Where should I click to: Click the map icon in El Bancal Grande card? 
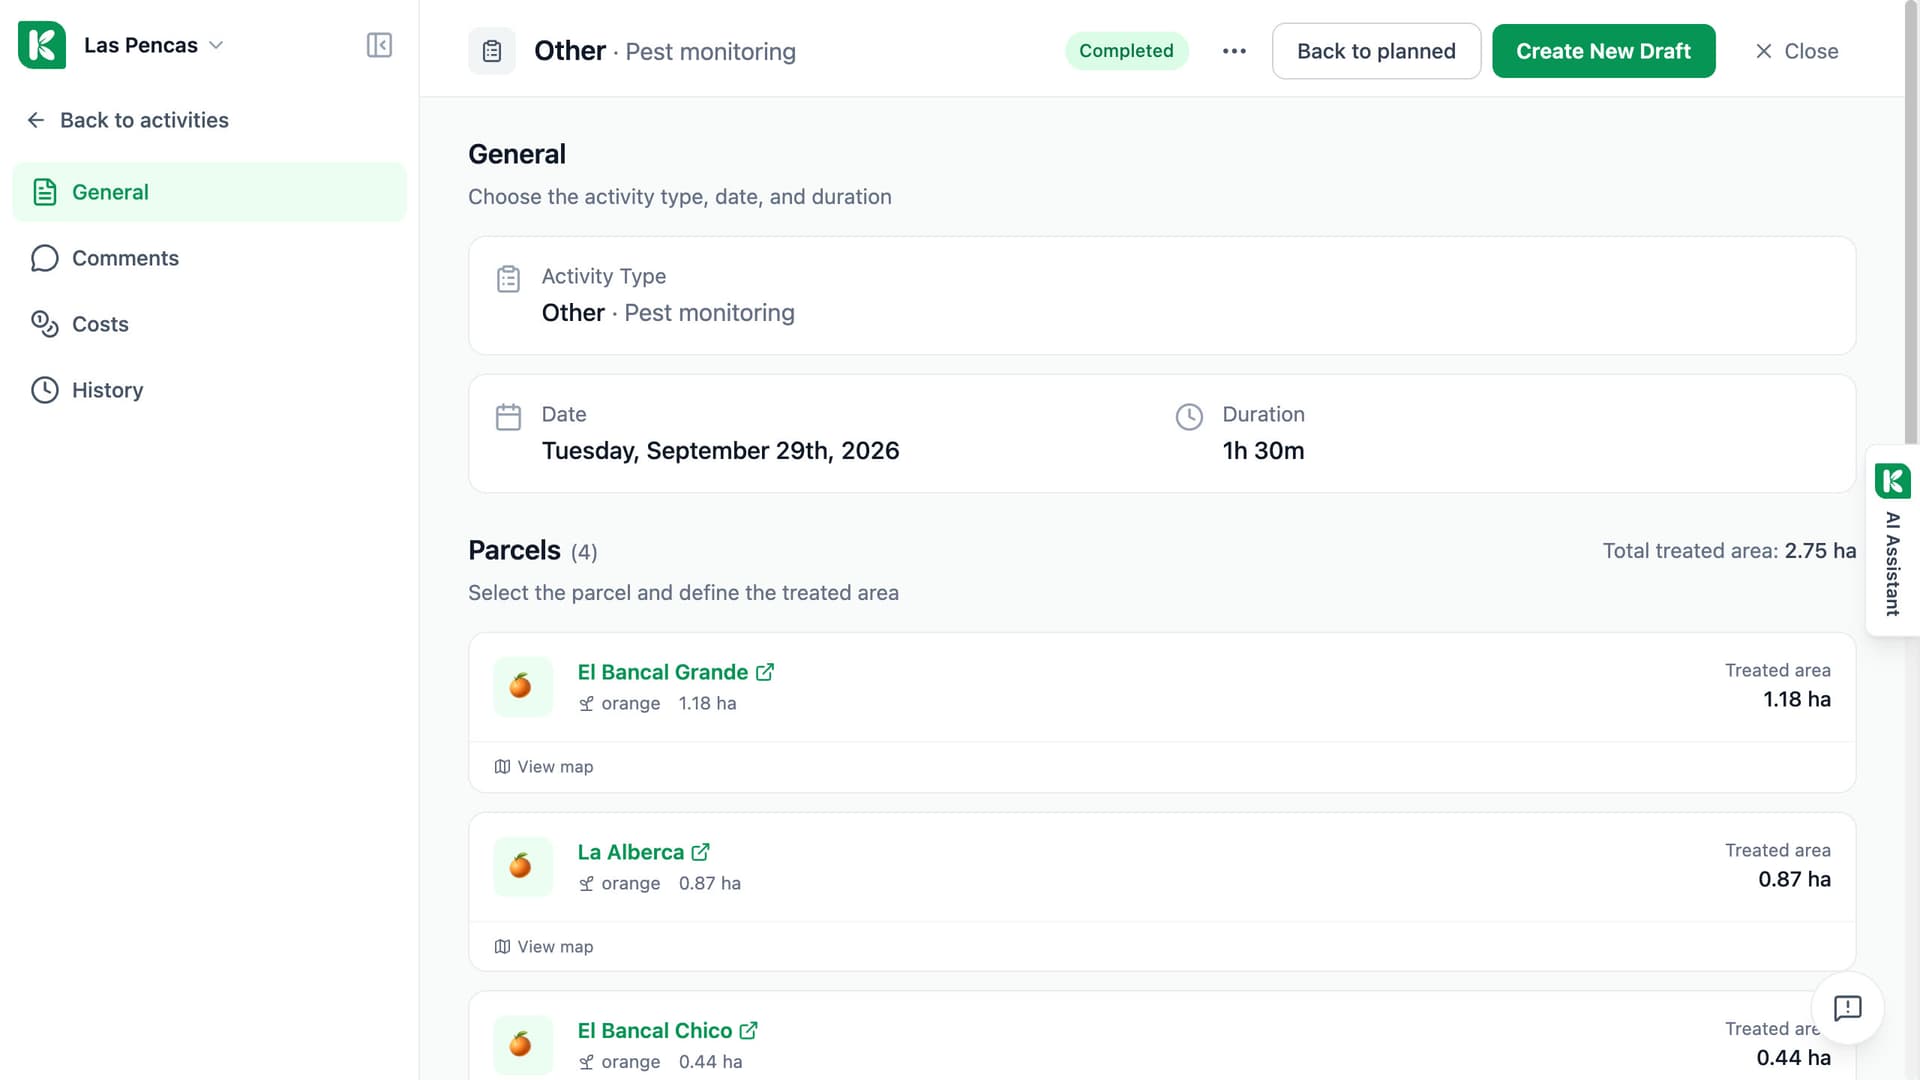502,767
